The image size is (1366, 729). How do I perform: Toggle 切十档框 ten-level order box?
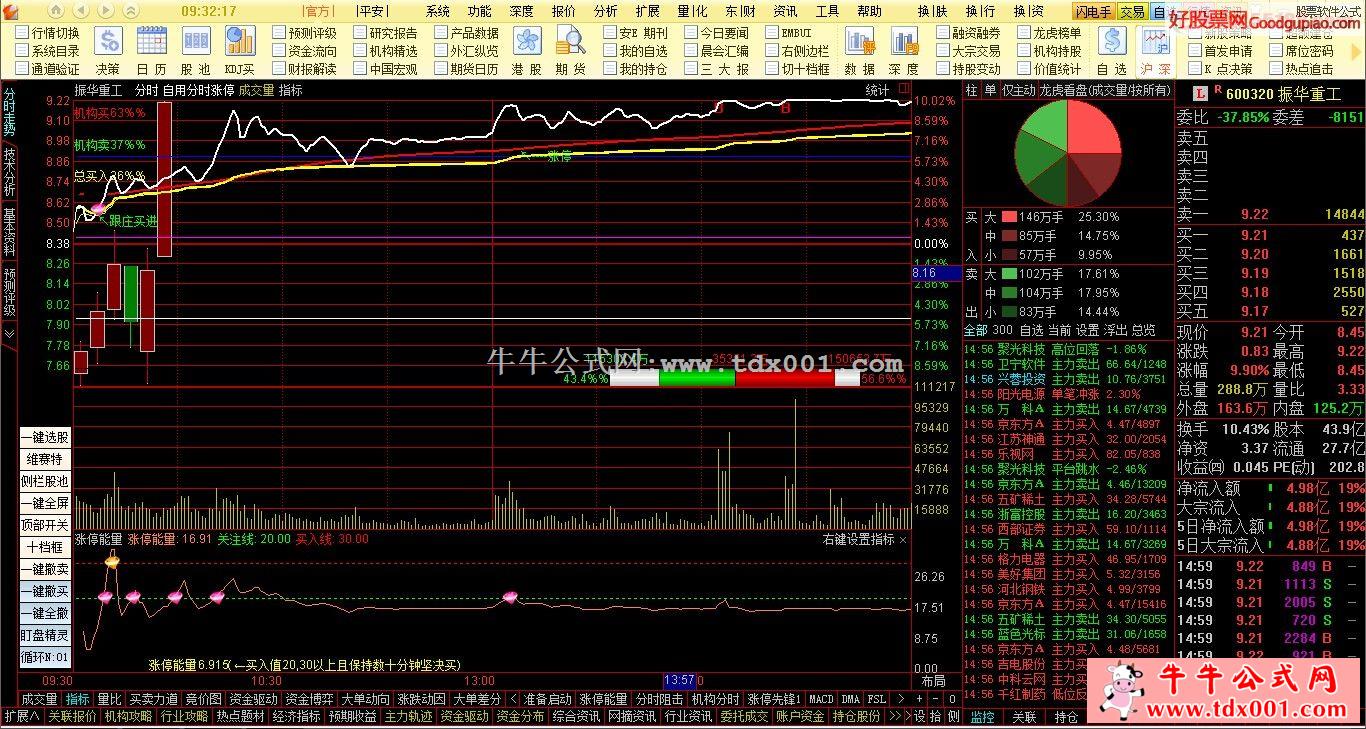[797, 69]
